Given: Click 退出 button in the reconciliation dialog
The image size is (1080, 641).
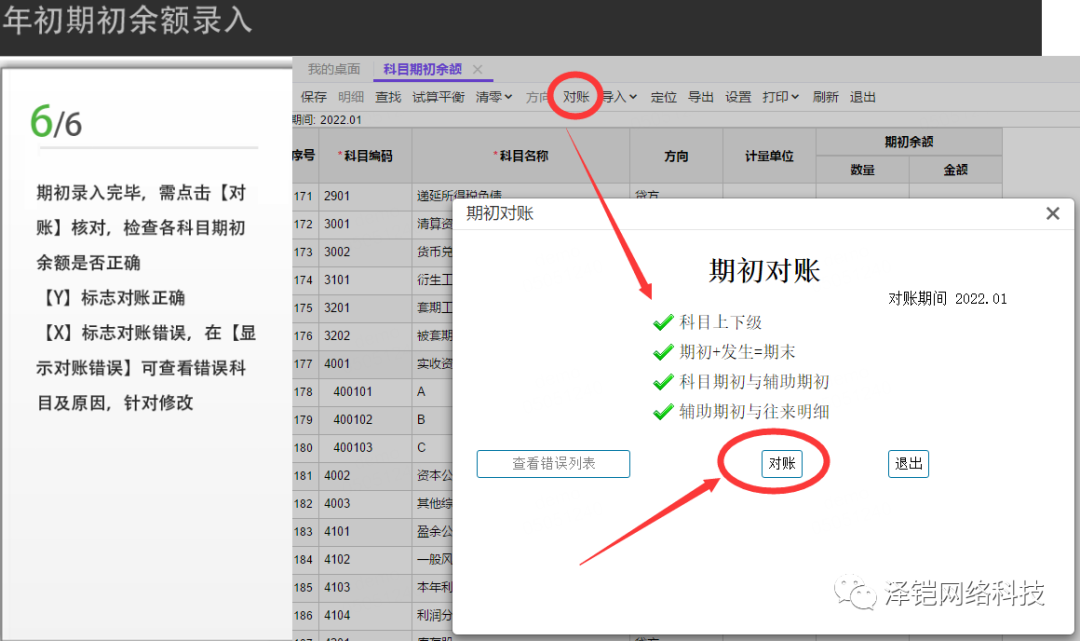Looking at the screenshot, I should click(908, 464).
